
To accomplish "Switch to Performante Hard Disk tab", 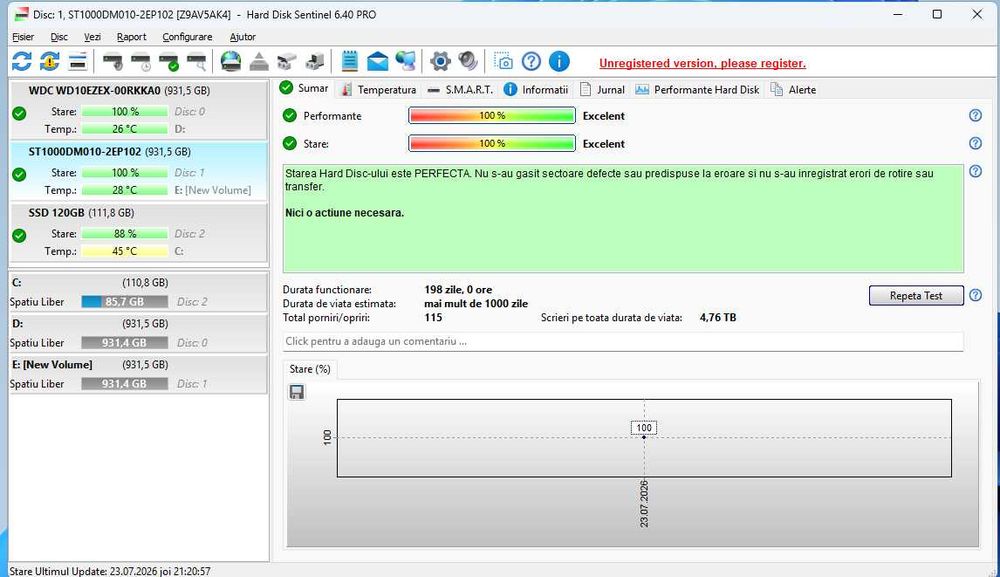I will (x=697, y=90).
